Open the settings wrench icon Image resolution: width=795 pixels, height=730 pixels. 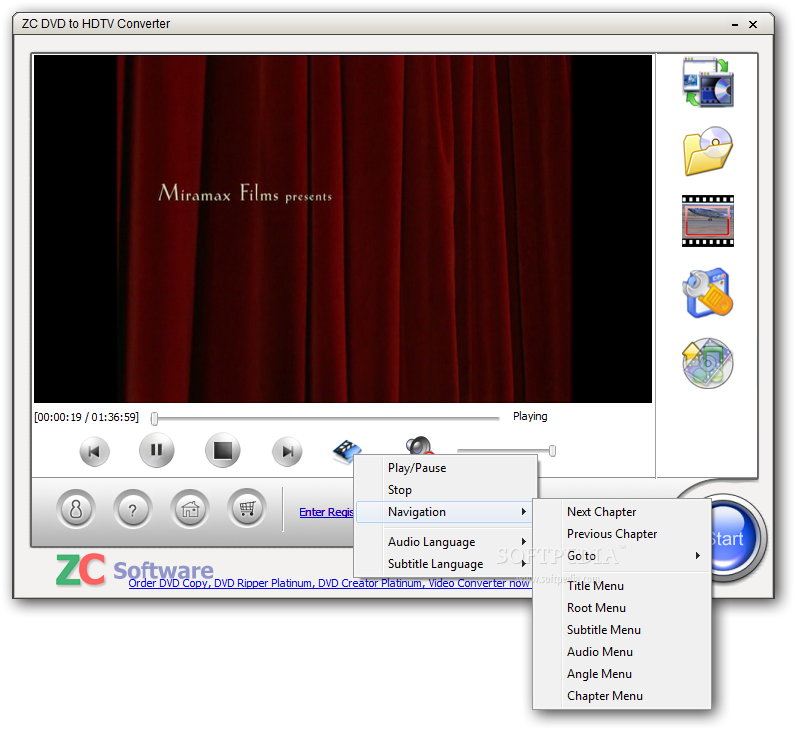click(x=708, y=293)
